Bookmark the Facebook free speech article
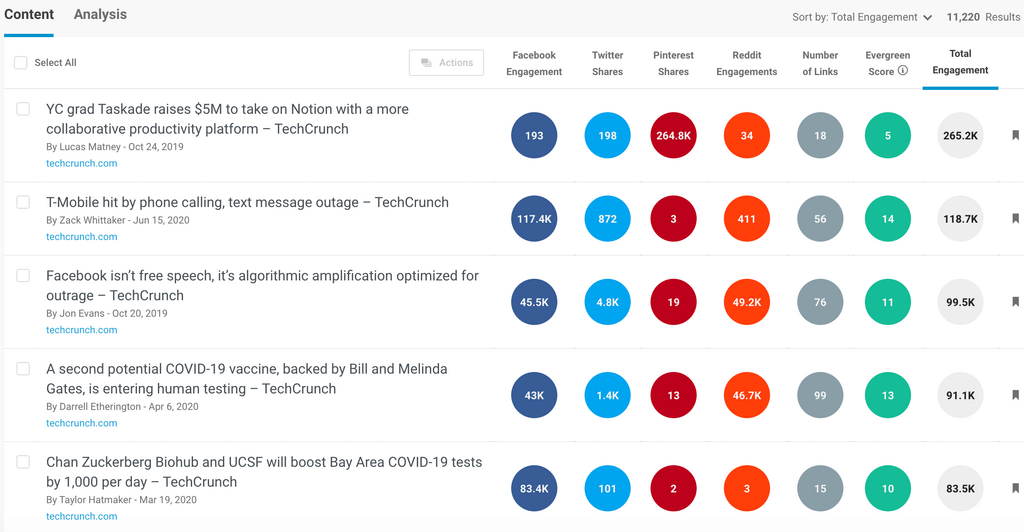 tap(1015, 302)
